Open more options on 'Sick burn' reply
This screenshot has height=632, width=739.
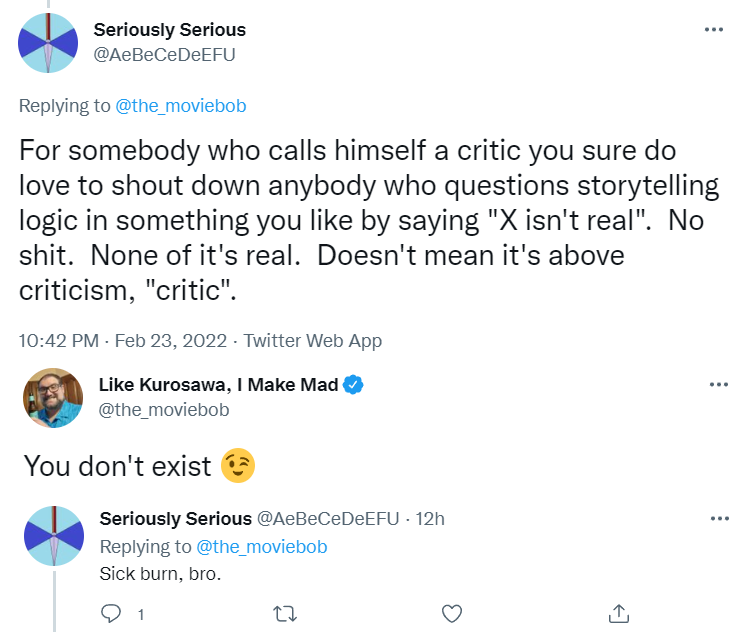tap(720, 519)
